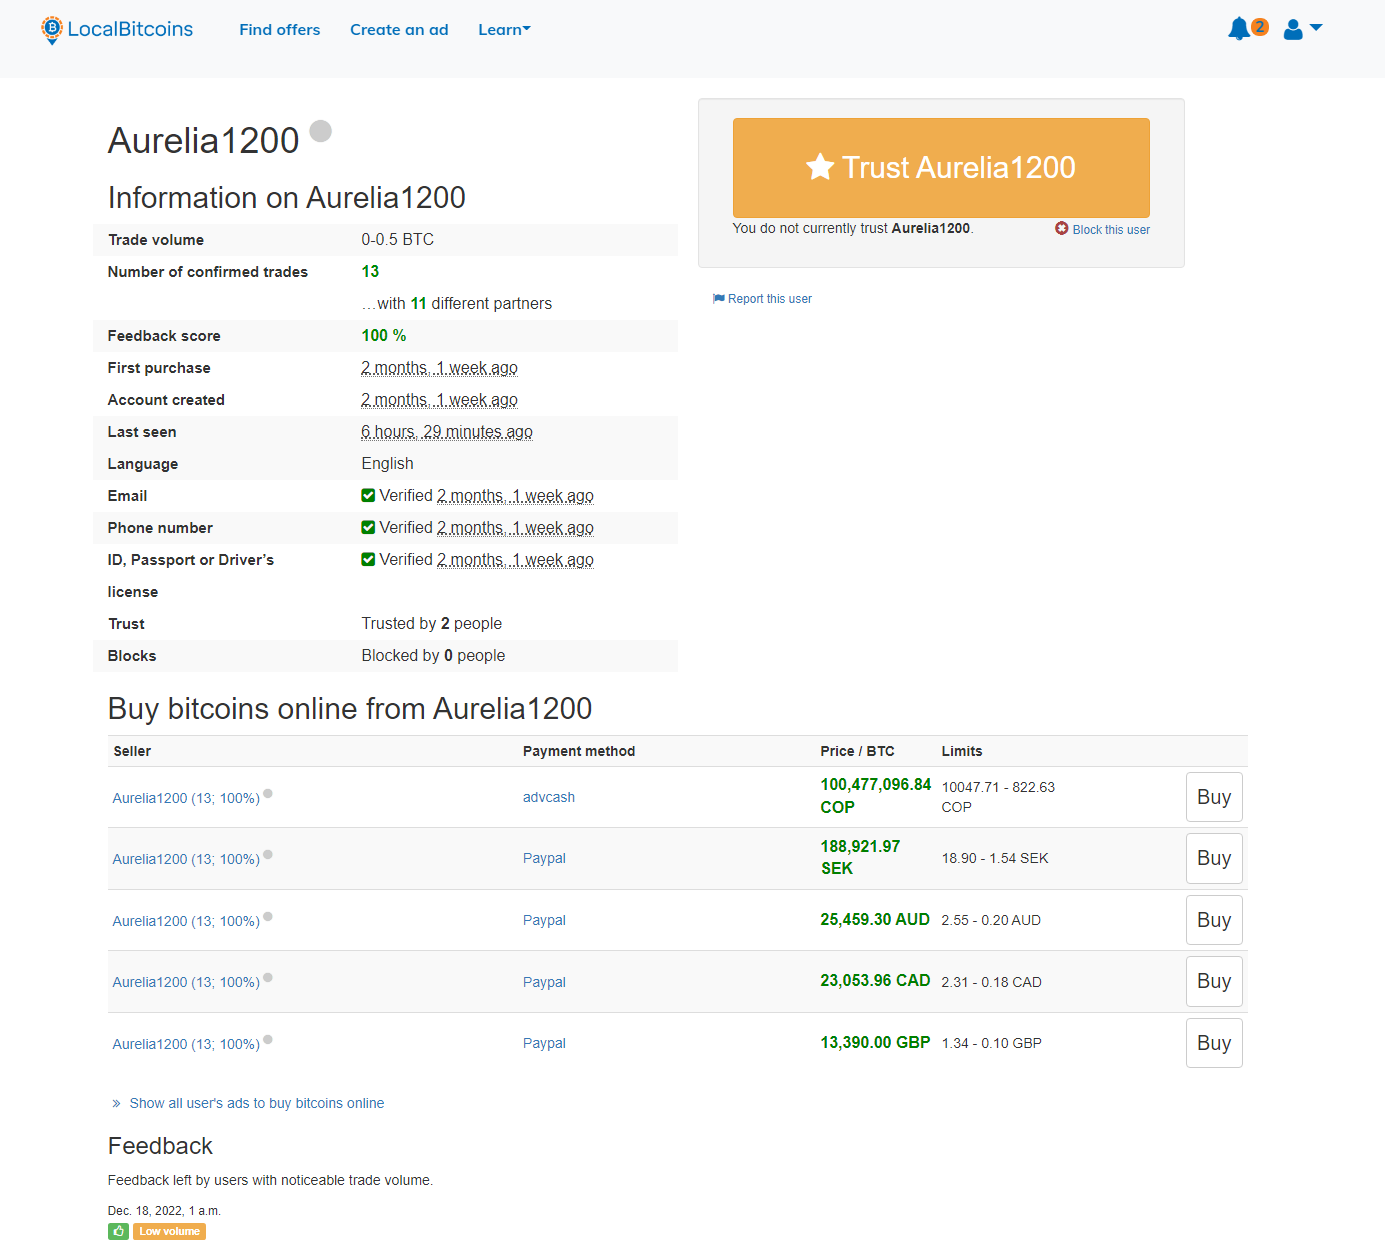Click the 100 % feedback score value

coord(384,336)
